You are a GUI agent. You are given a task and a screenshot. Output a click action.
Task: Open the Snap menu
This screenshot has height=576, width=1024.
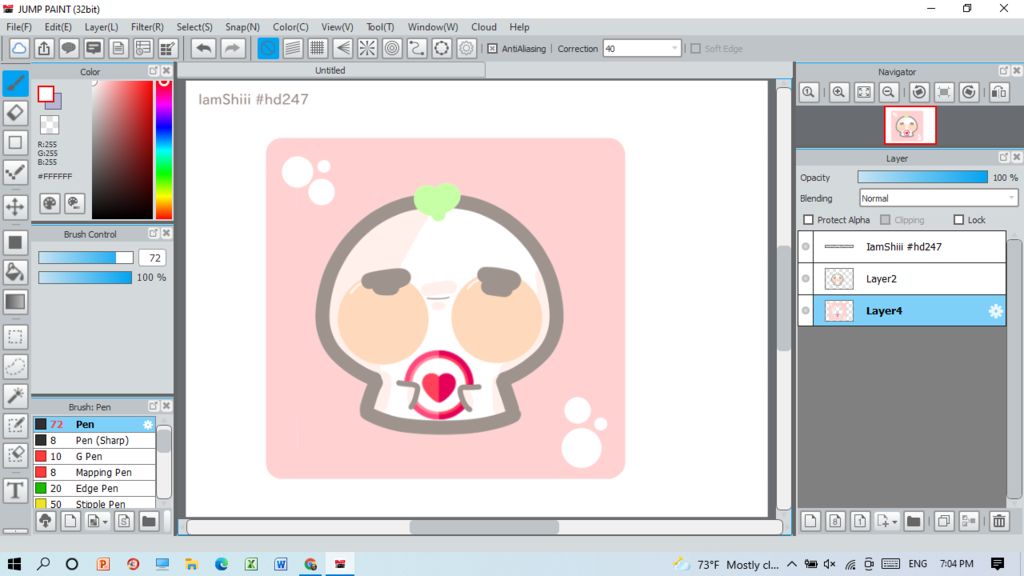[x=242, y=27]
